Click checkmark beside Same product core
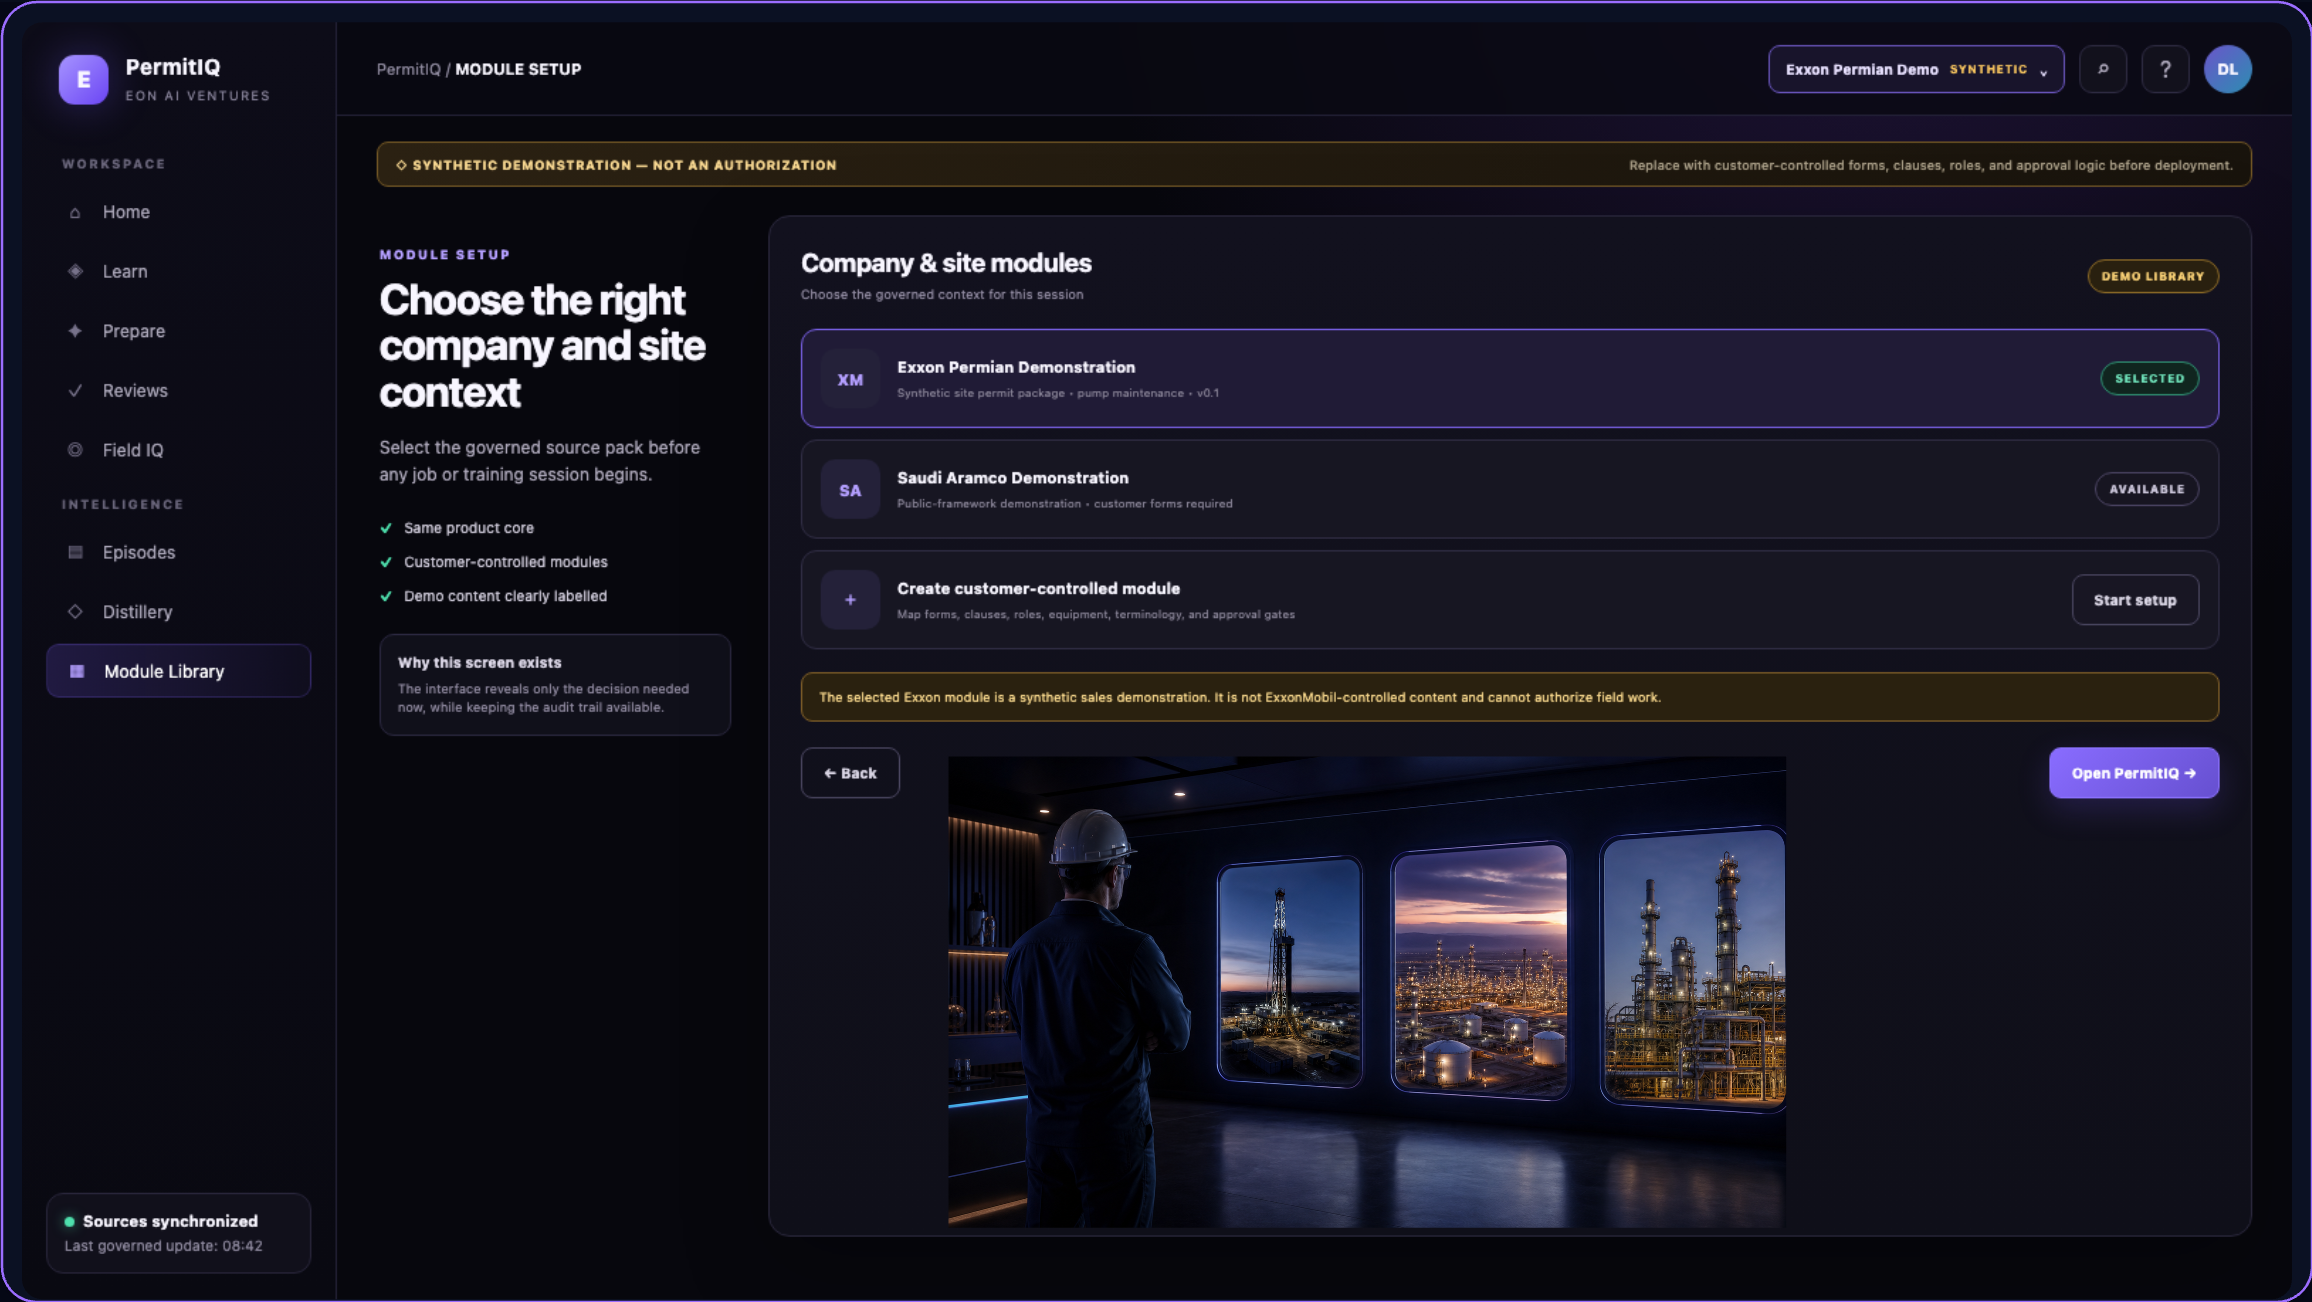 click(386, 528)
